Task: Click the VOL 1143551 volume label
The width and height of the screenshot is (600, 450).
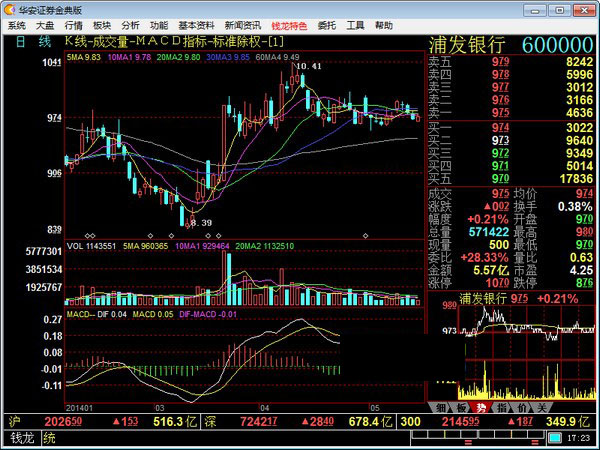Action: point(91,246)
